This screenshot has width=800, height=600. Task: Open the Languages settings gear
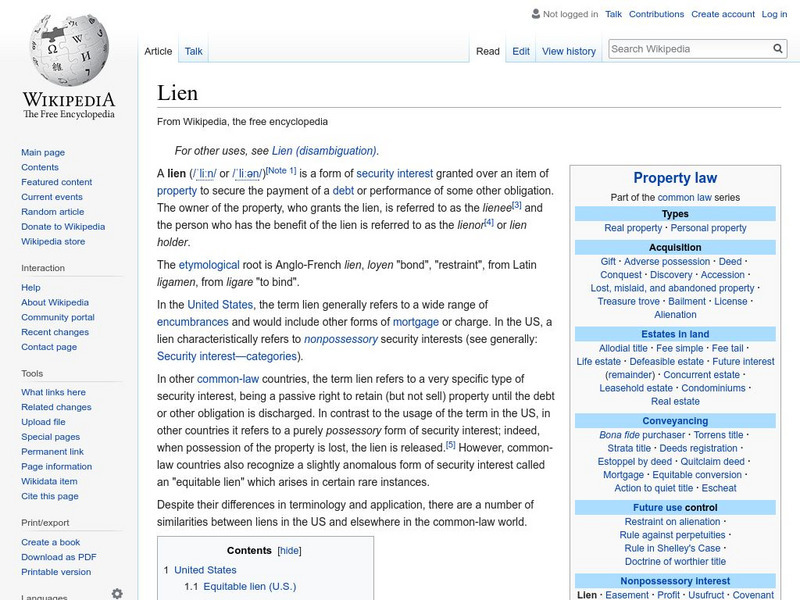click(117, 593)
